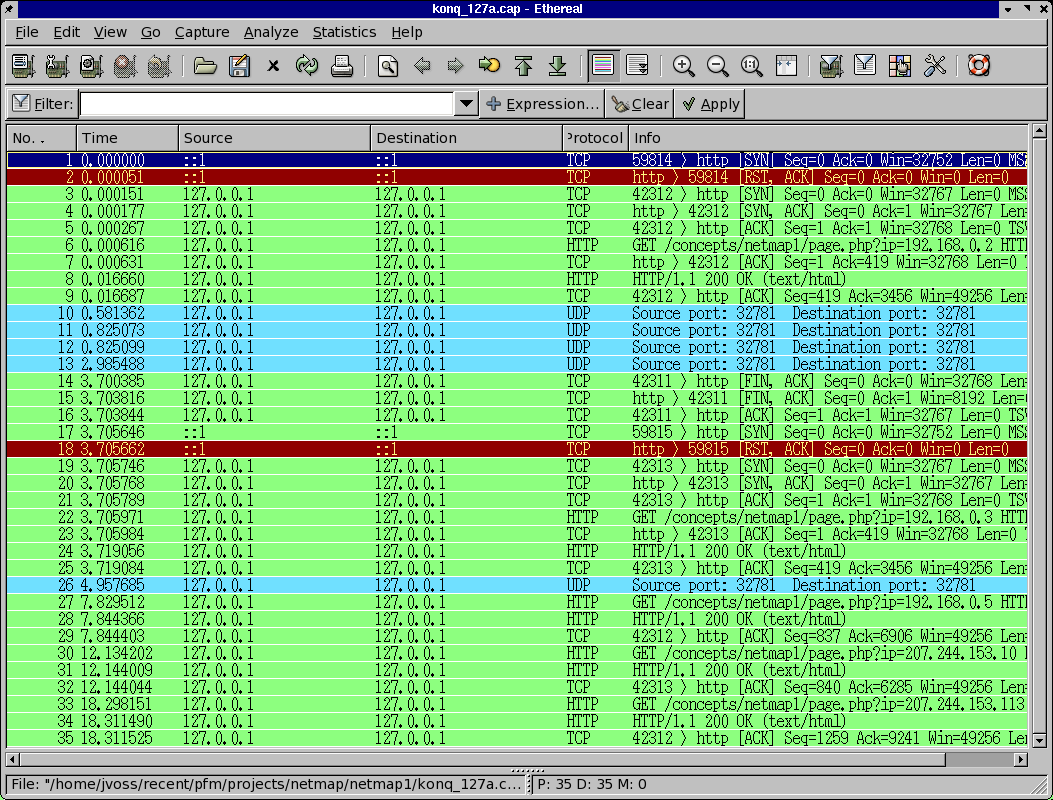
Task: Open the Capture menu
Action: [x=201, y=32]
